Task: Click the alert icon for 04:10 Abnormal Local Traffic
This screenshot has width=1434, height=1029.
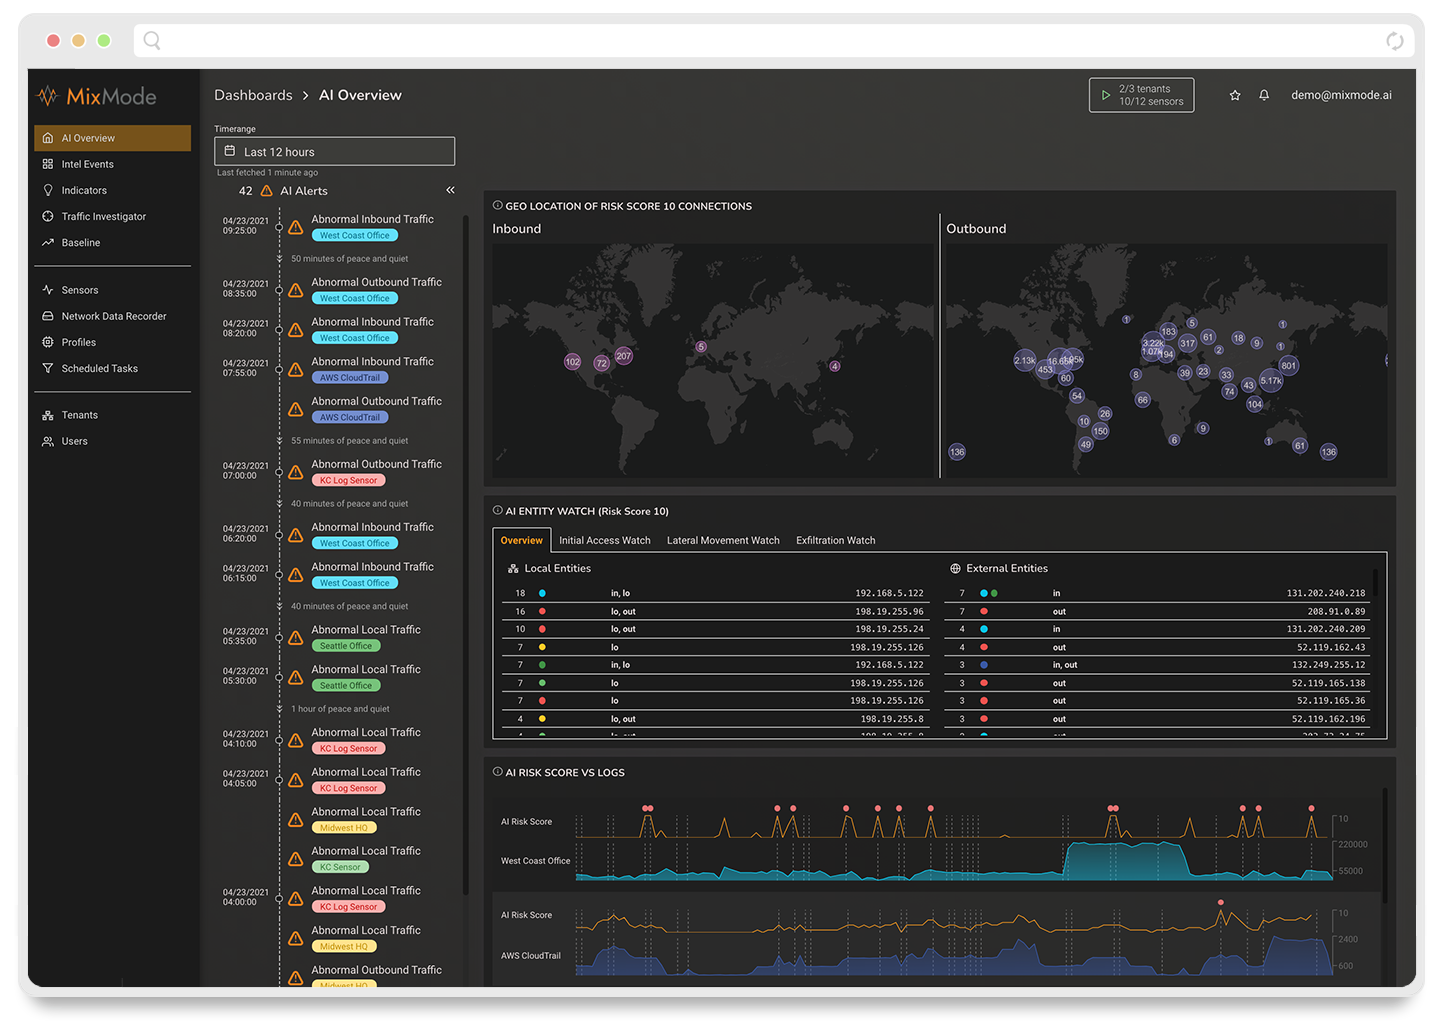Action: [x=296, y=741]
